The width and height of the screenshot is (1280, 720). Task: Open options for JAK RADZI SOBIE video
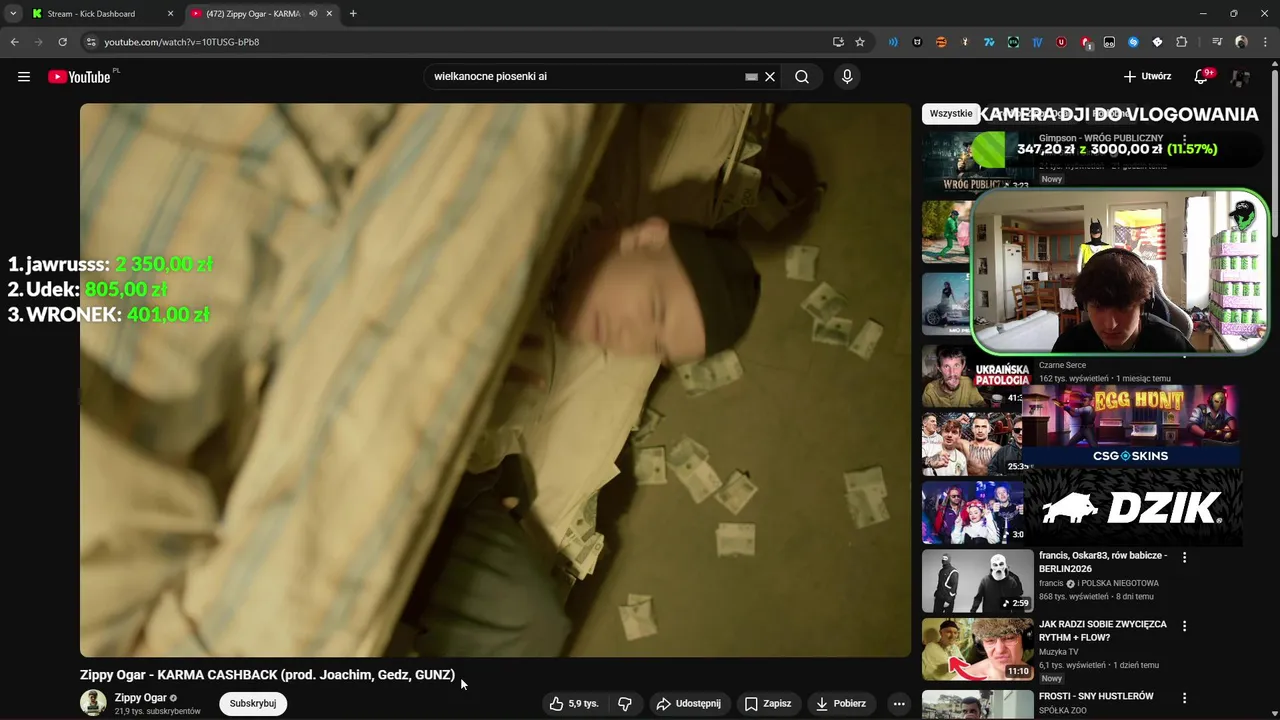click(1185, 626)
